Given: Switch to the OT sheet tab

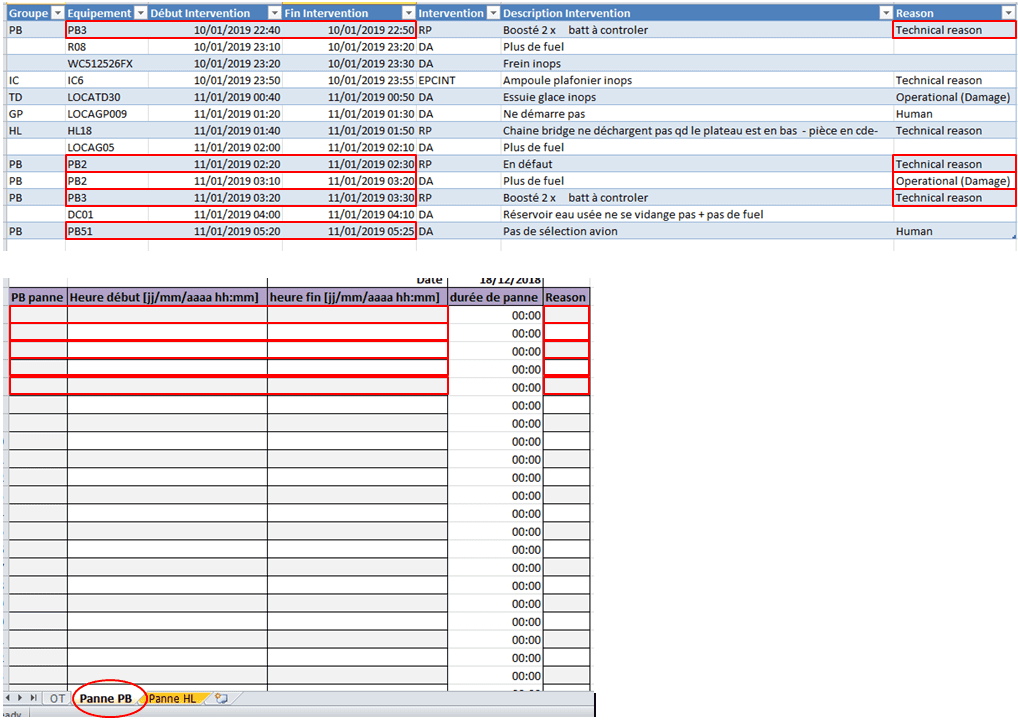Looking at the screenshot, I should click(57, 698).
